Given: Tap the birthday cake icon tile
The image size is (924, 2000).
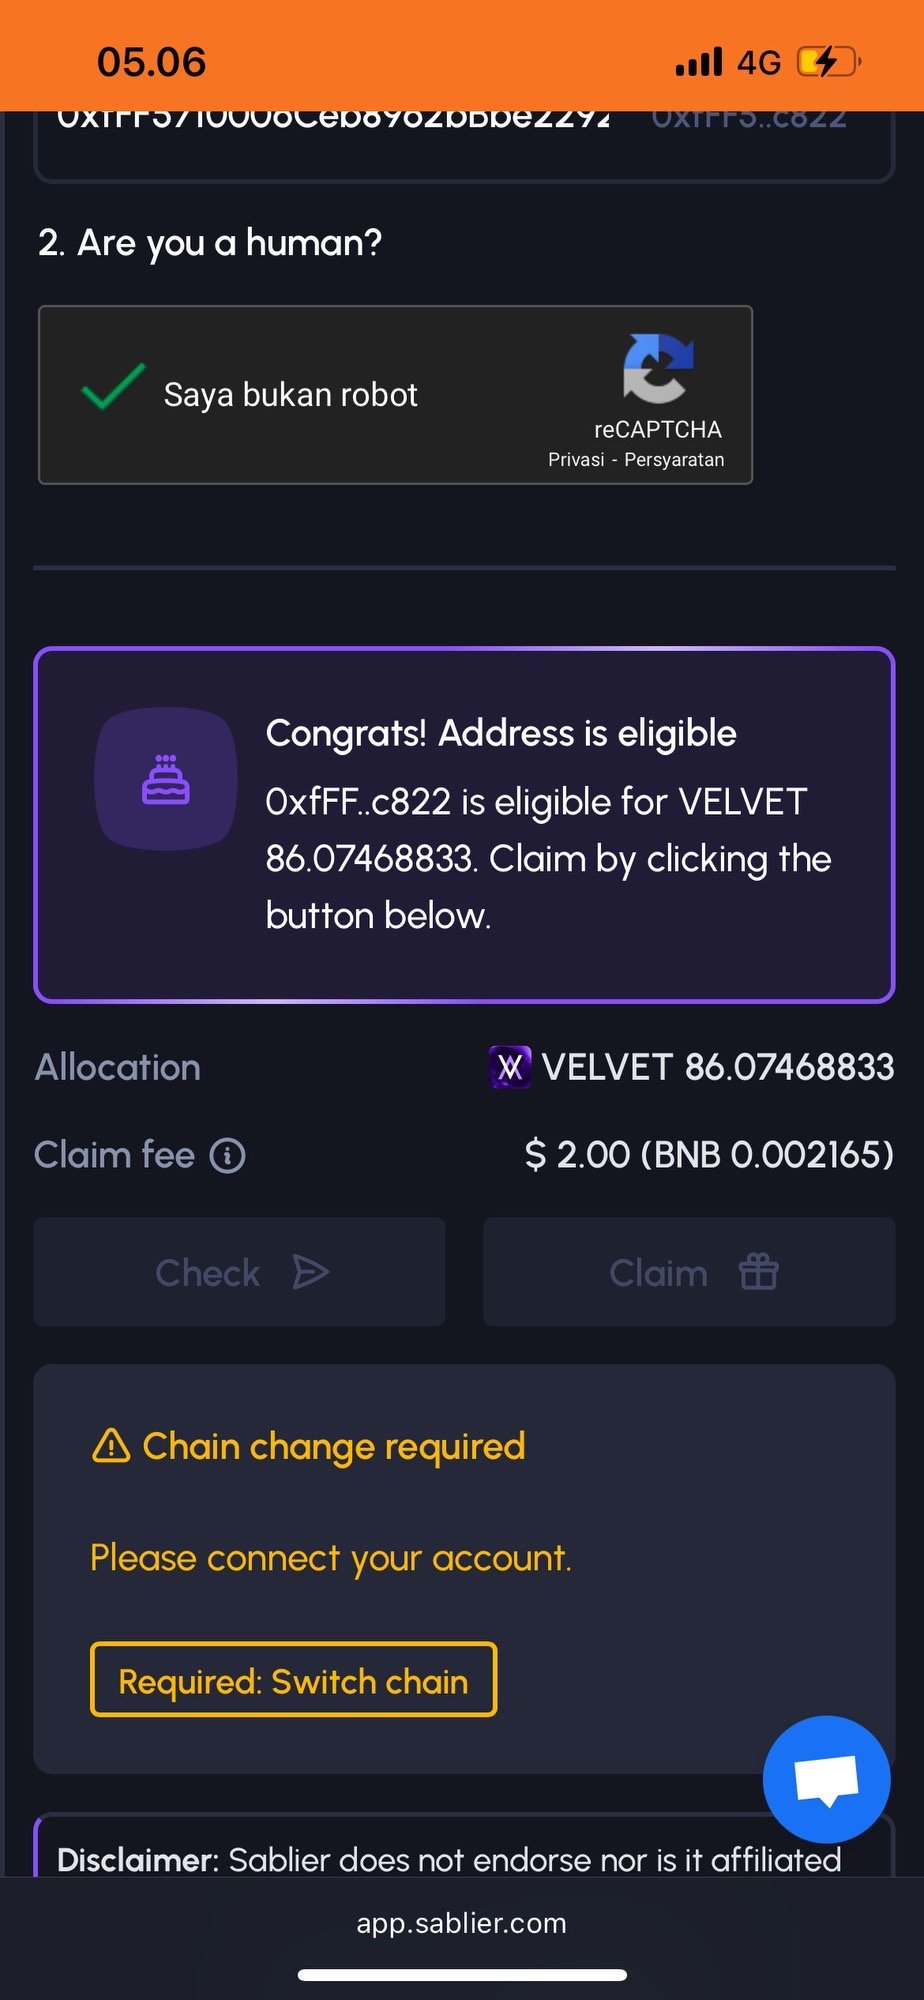Looking at the screenshot, I should (166, 779).
